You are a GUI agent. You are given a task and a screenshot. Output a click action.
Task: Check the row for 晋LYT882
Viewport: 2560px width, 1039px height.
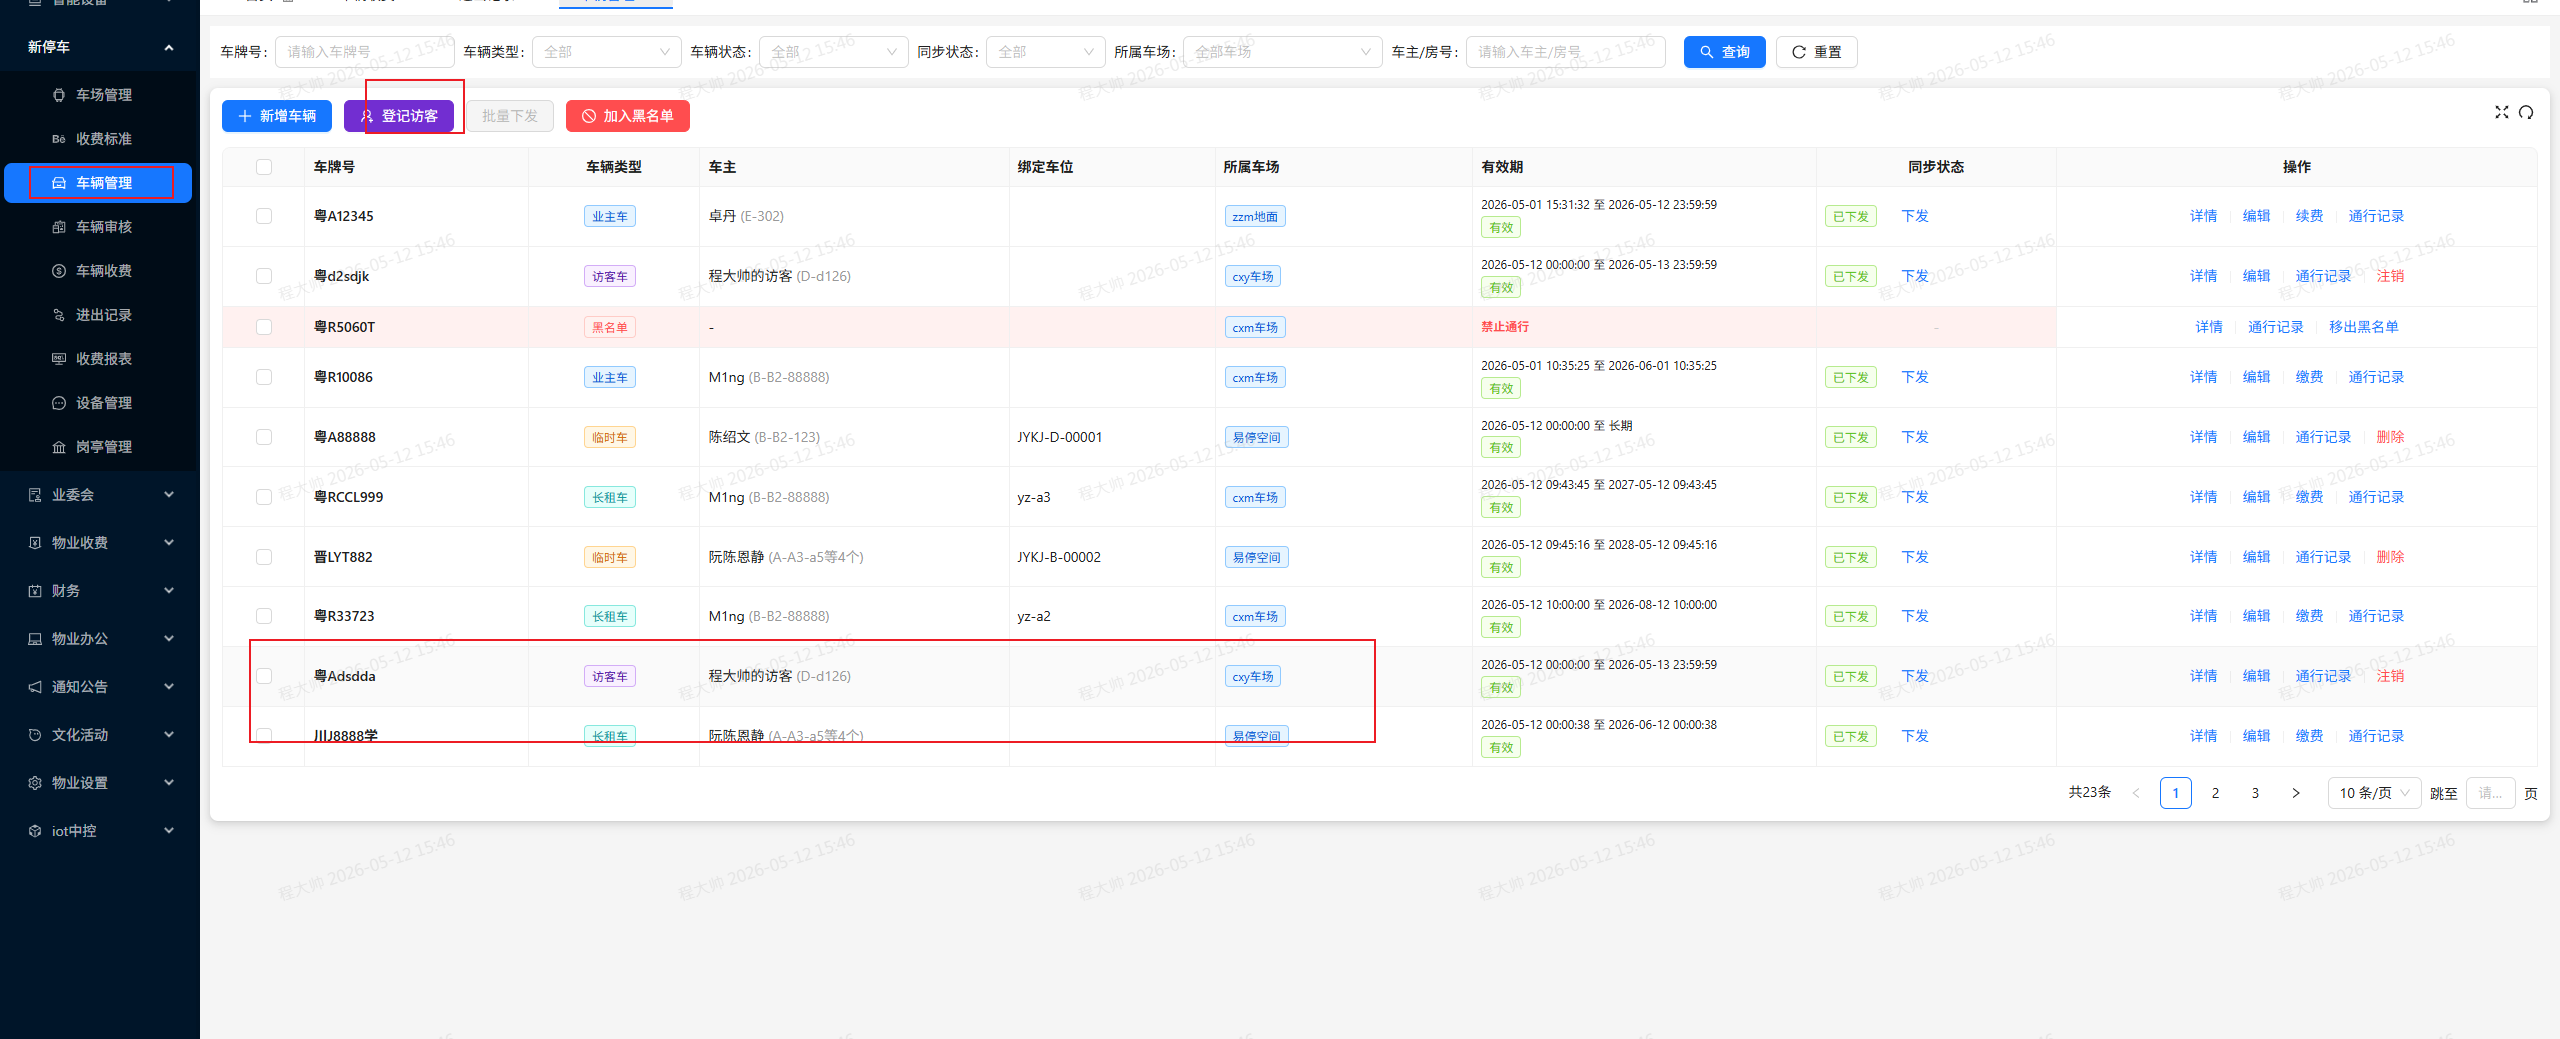(264, 557)
